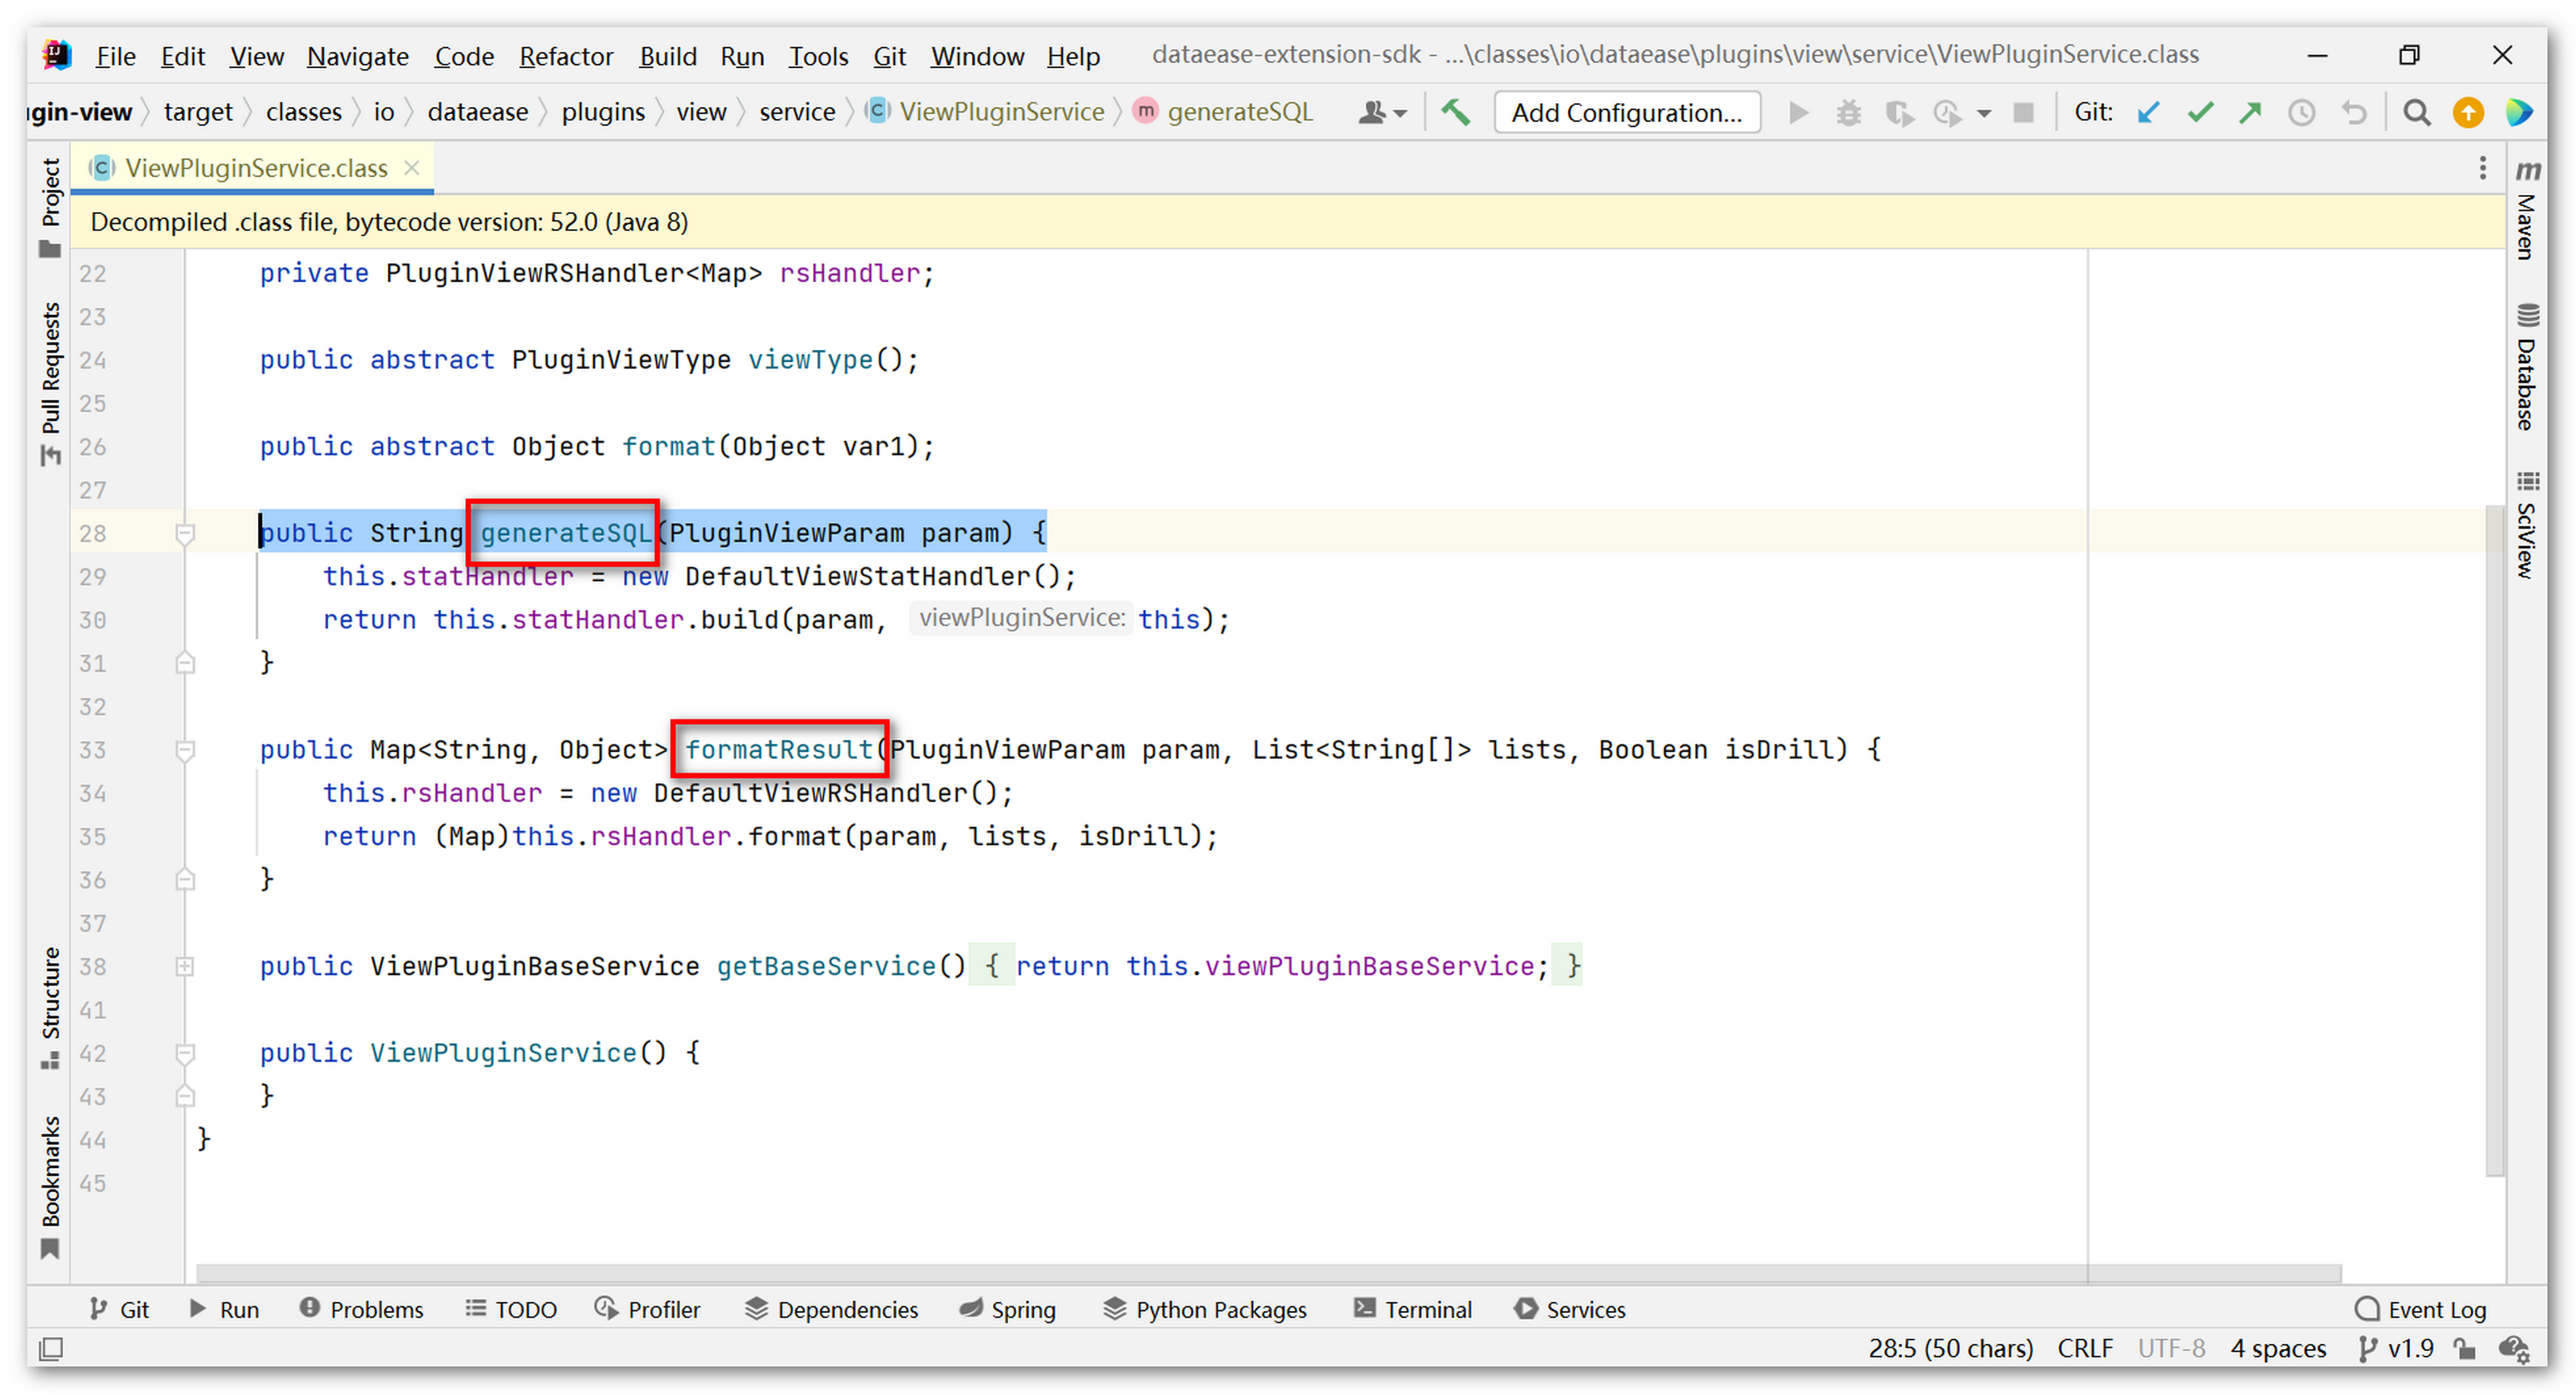Collapse the generateSQL method fold marker
Screen dimensions: 2576x1395
185,533
